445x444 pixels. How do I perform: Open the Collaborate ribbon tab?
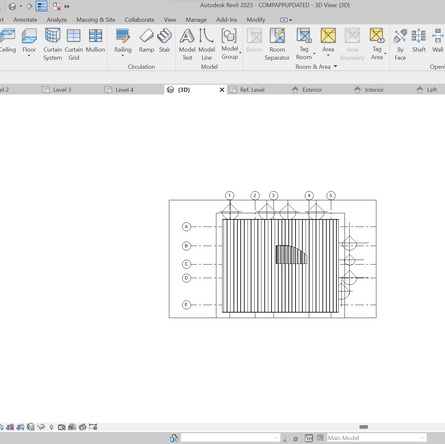[x=139, y=20]
